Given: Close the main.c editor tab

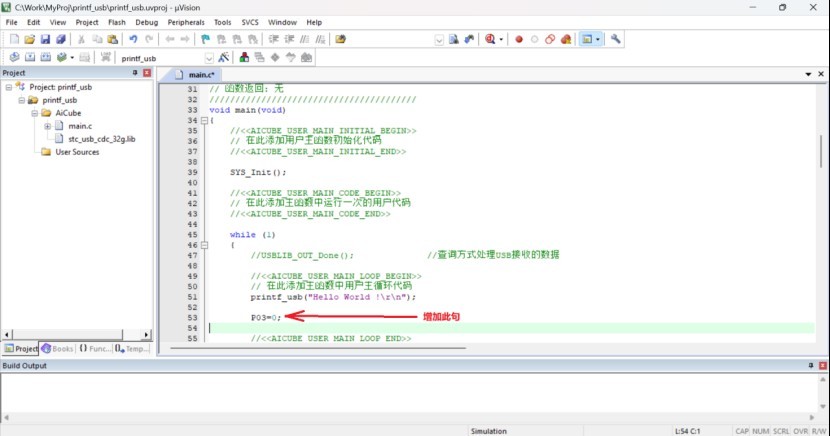Looking at the screenshot, I should point(821,74).
